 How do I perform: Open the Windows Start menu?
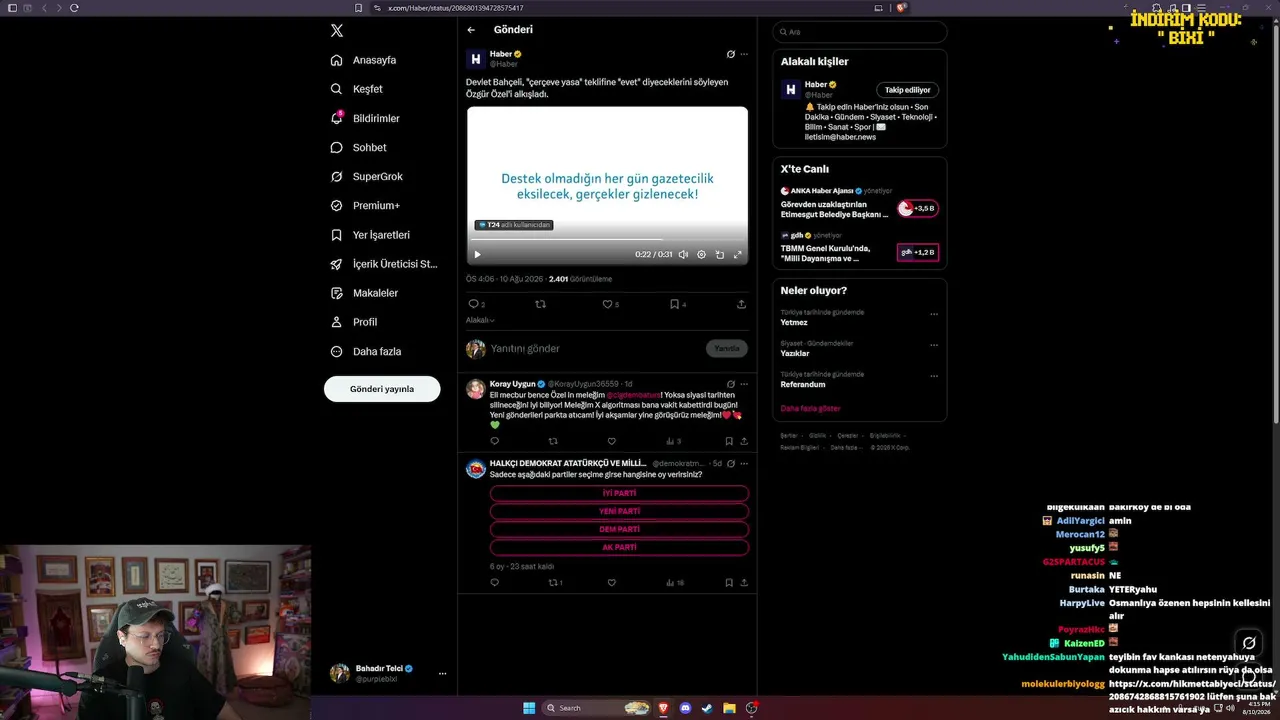(x=529, y=708)
